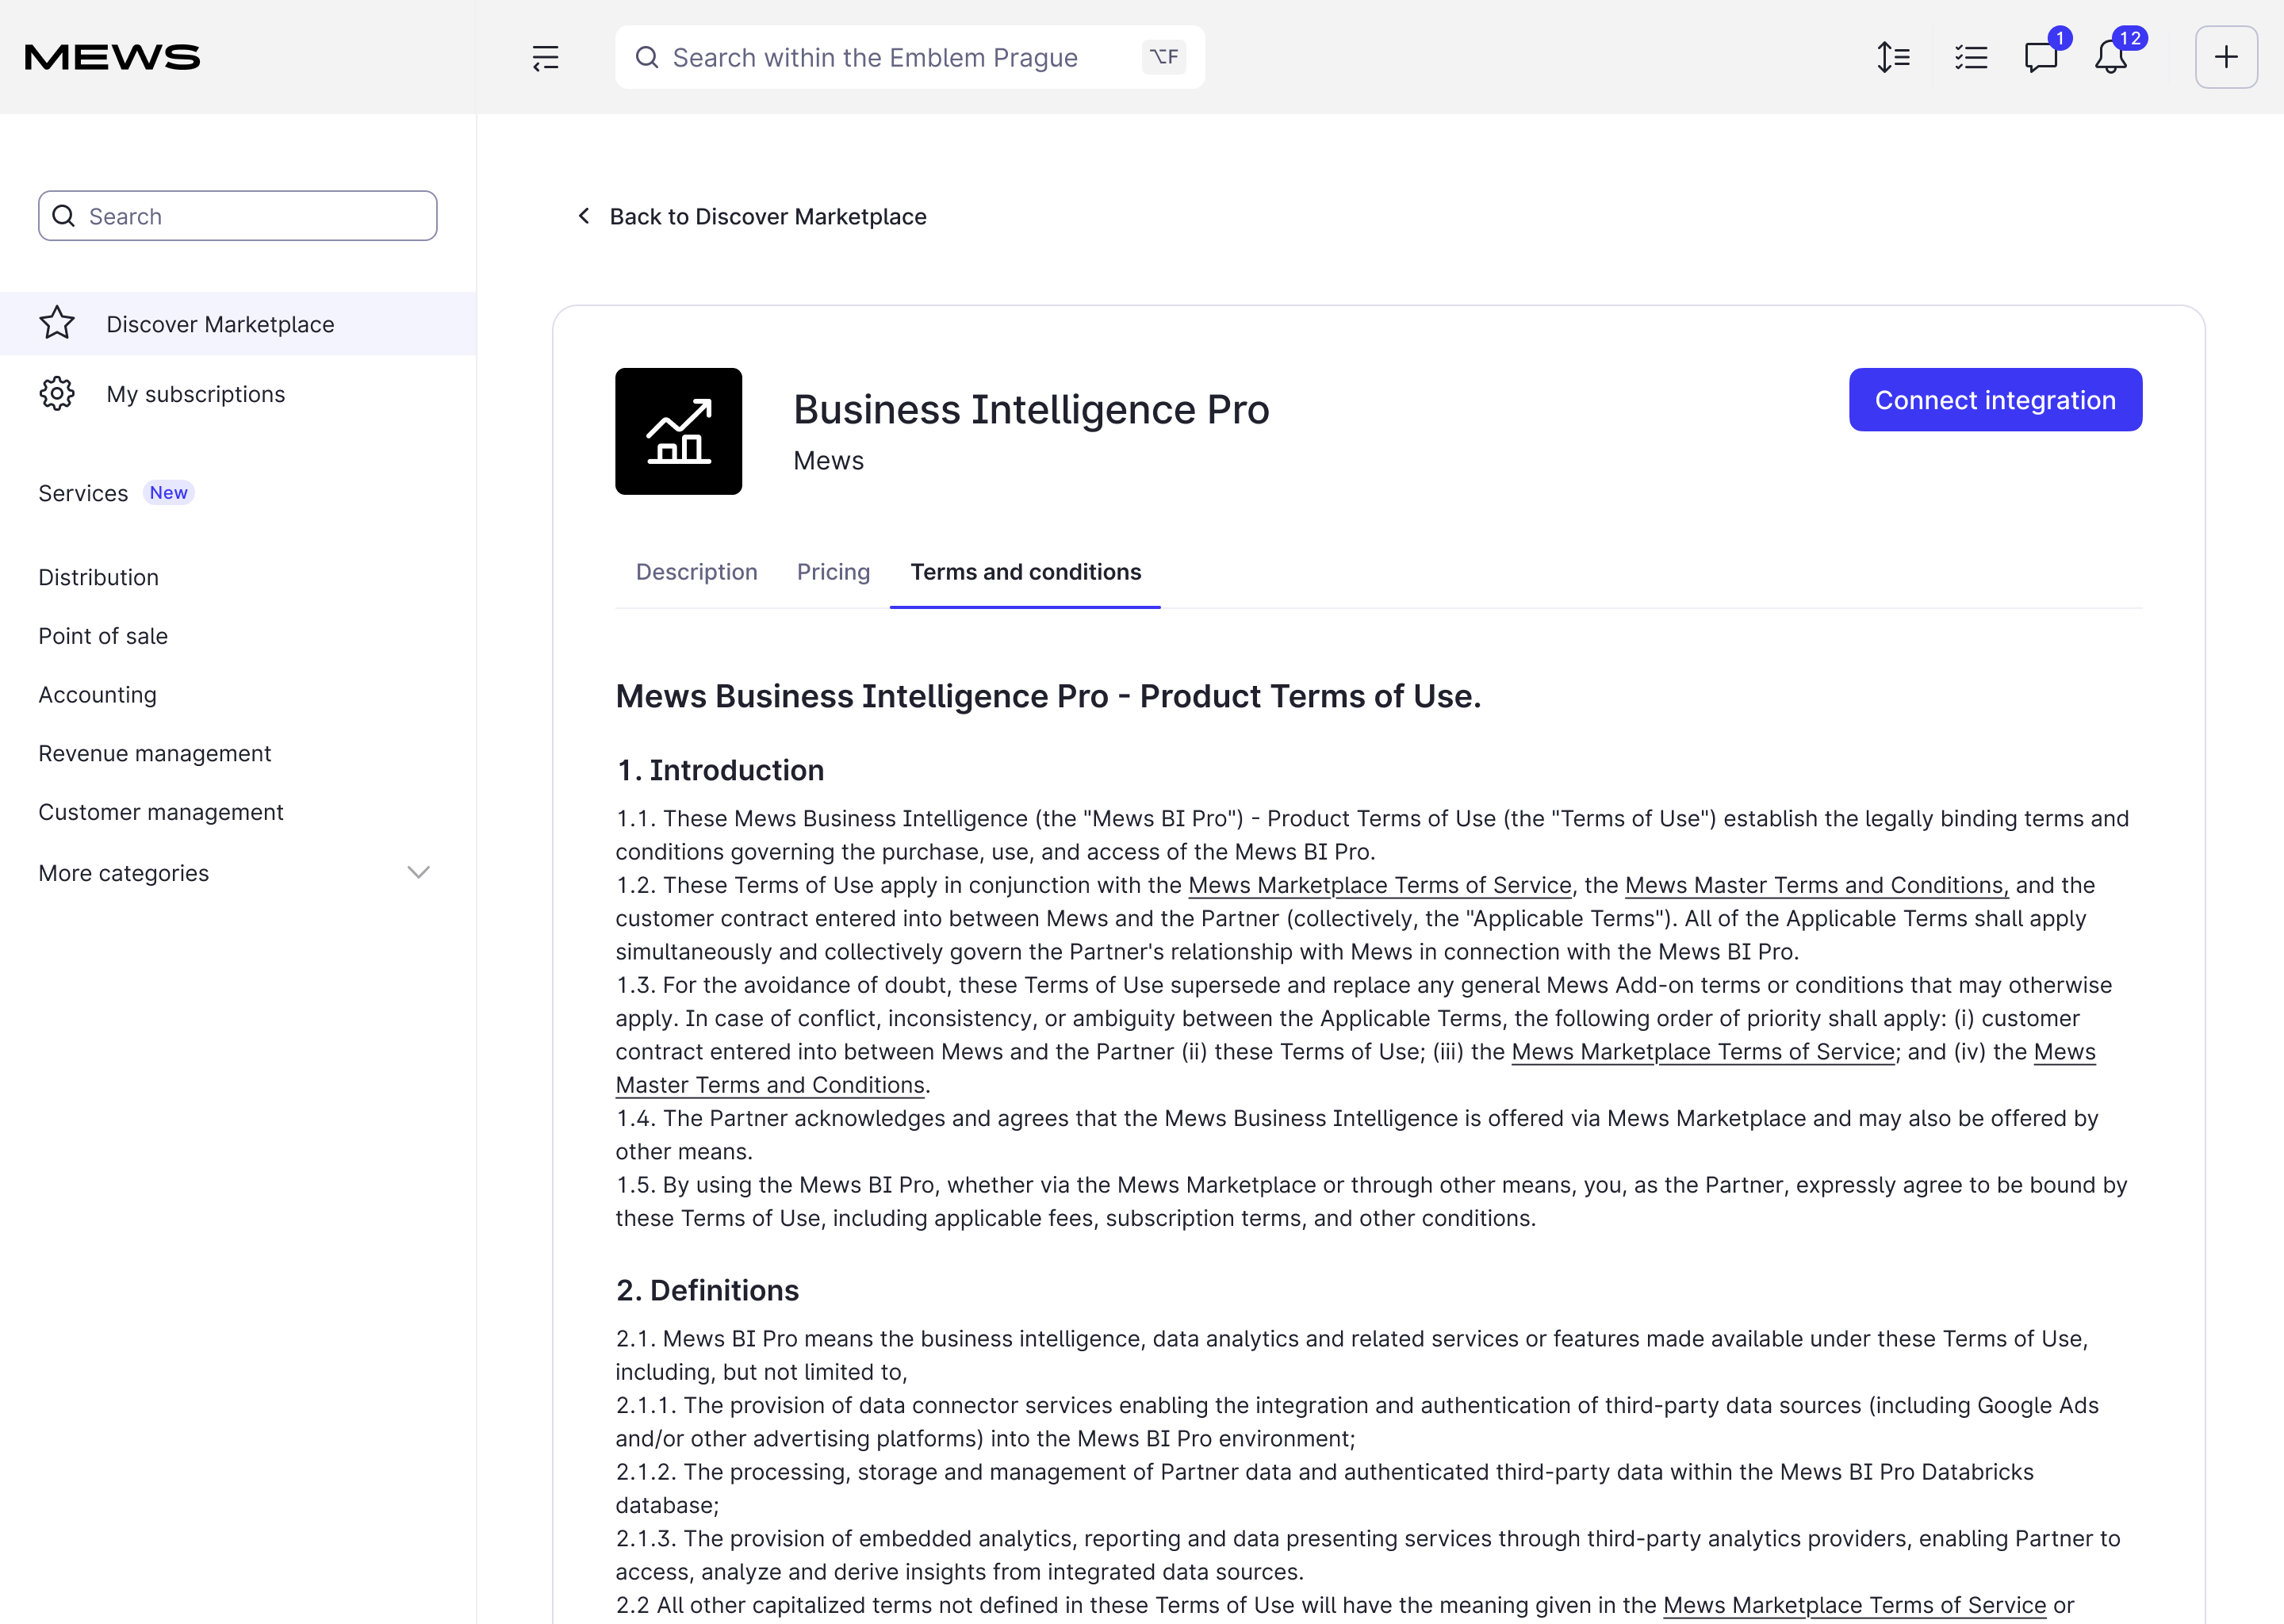Click the gear icon beside My subscriptions

pos(57,393)
